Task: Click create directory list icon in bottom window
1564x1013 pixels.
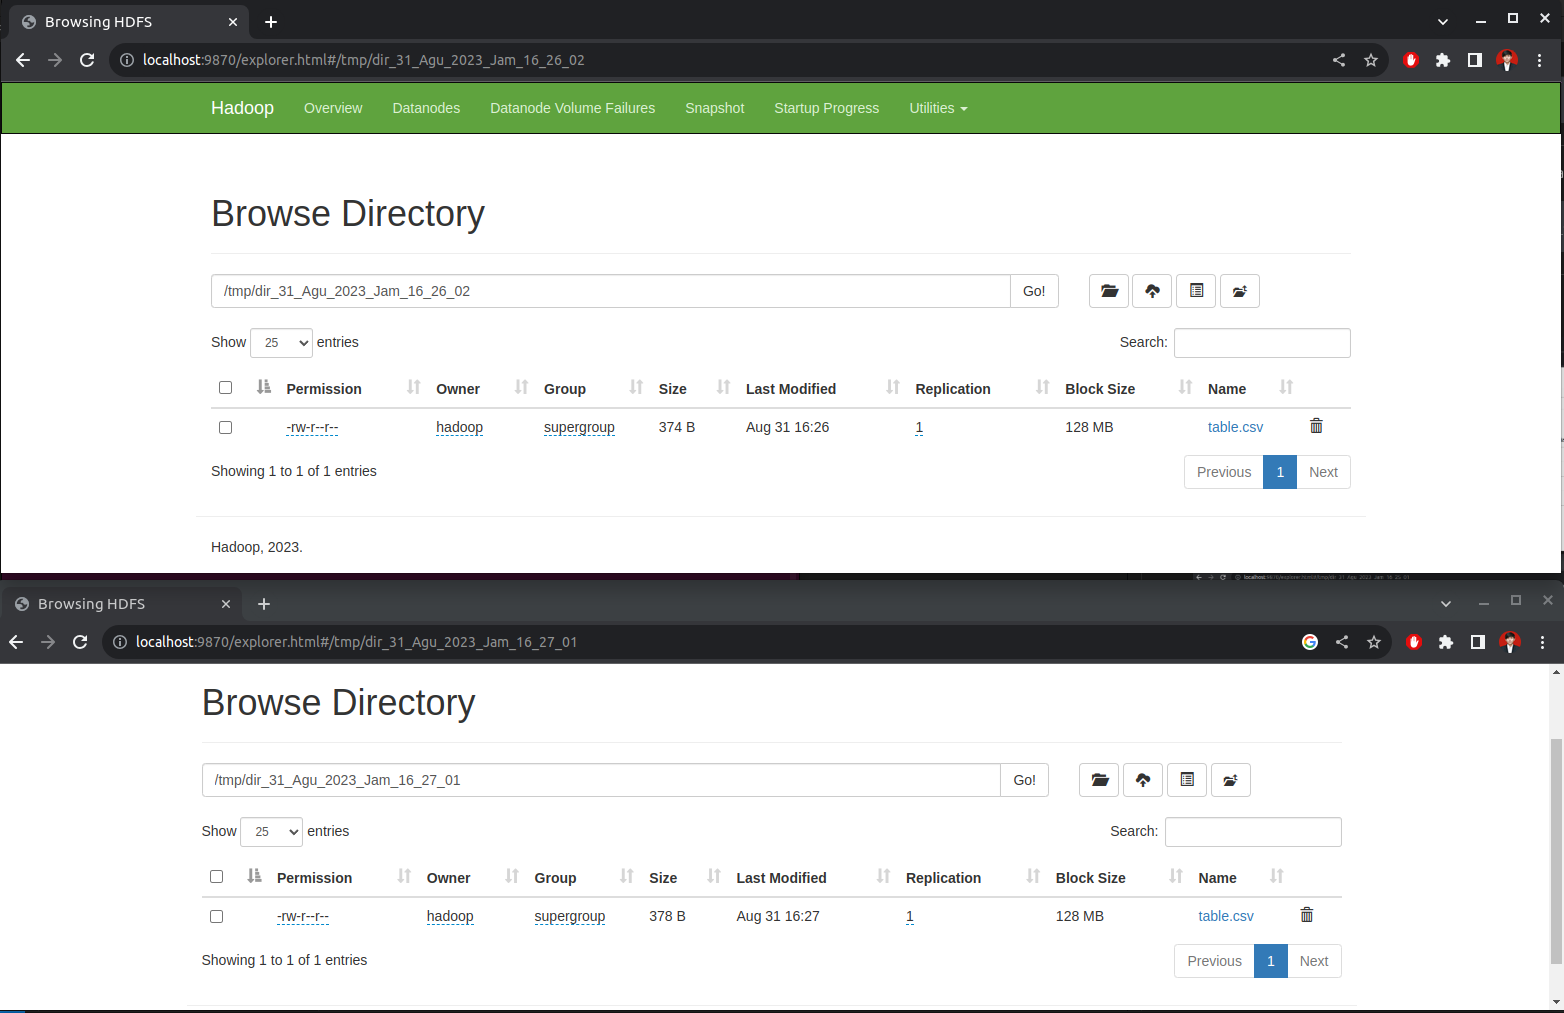Action: 1187,780
